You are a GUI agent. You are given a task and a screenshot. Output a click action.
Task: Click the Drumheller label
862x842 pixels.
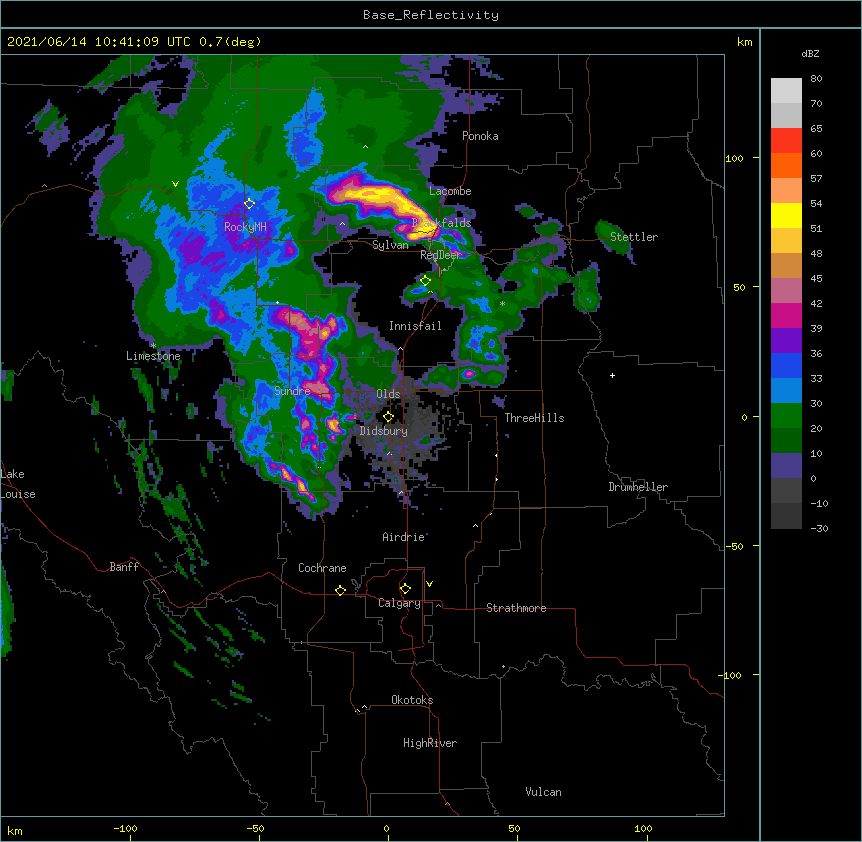pyautogui.click(x=638, y=487)
